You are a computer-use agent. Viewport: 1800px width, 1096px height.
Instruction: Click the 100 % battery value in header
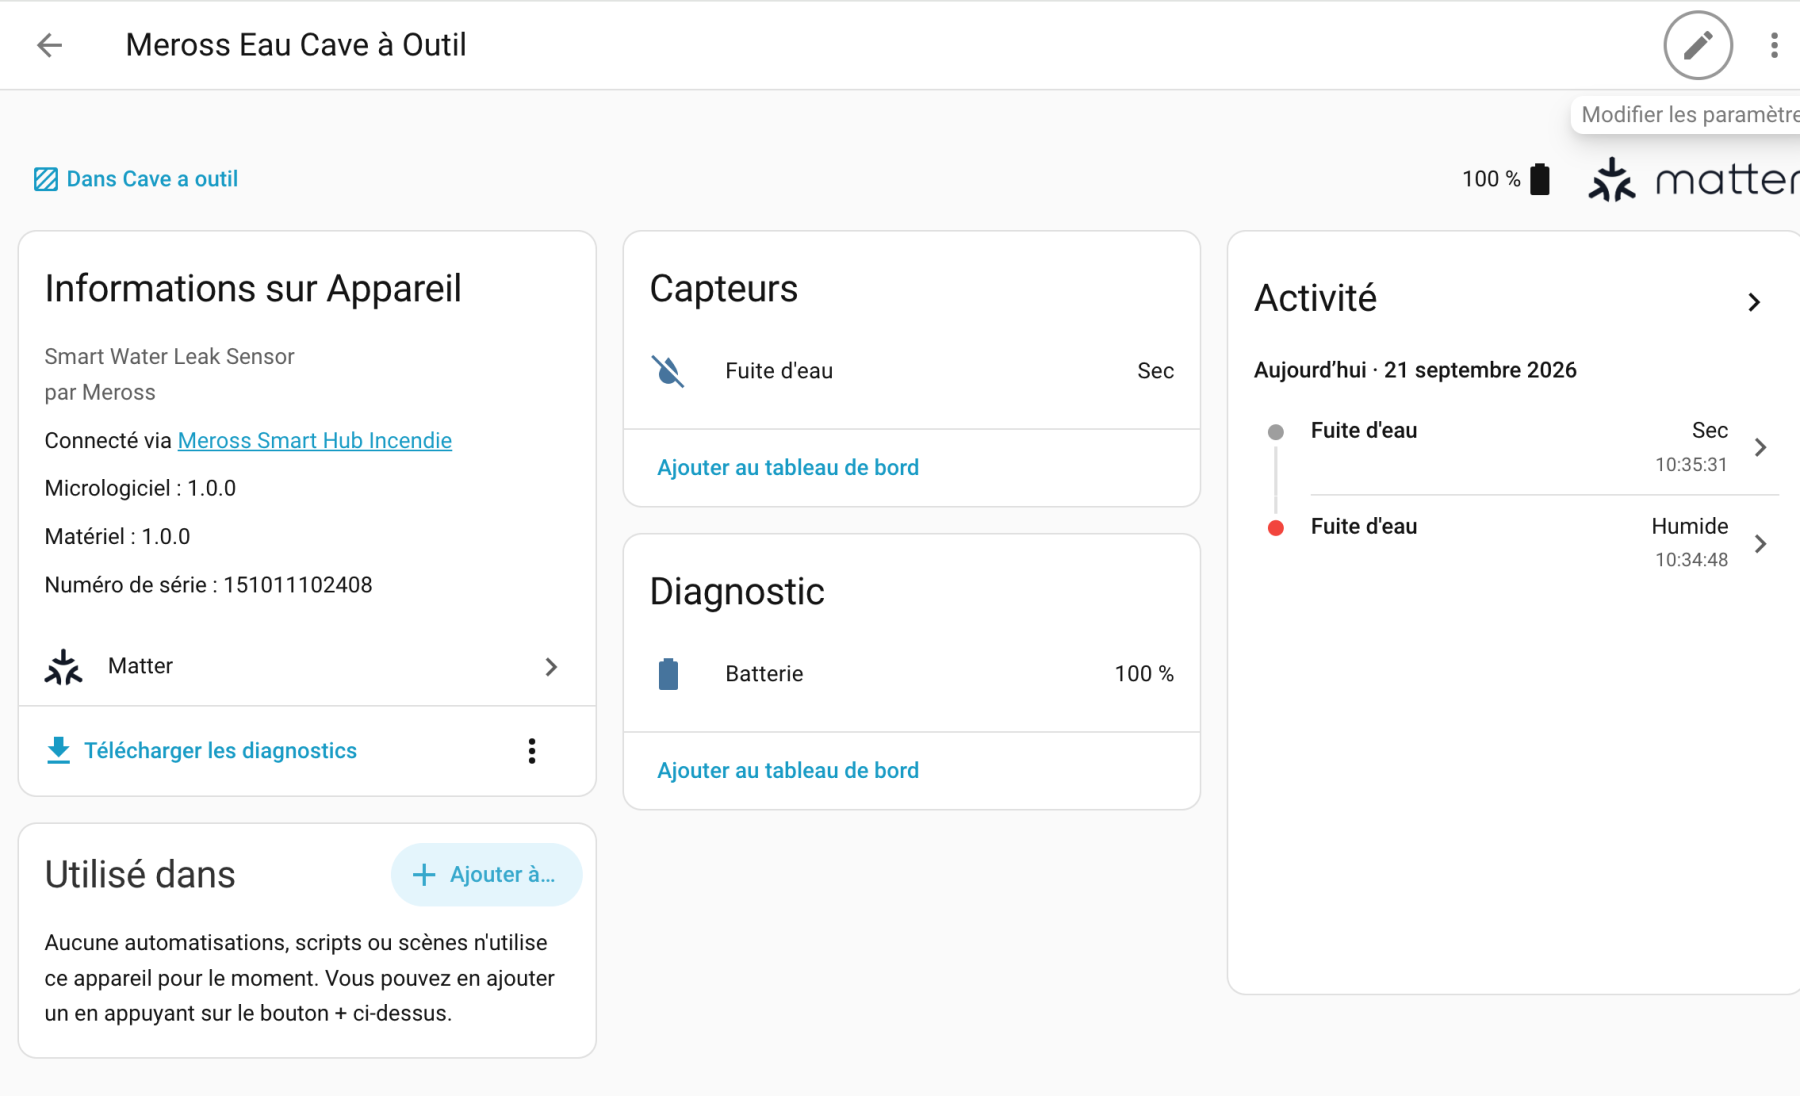[1491, 179]
